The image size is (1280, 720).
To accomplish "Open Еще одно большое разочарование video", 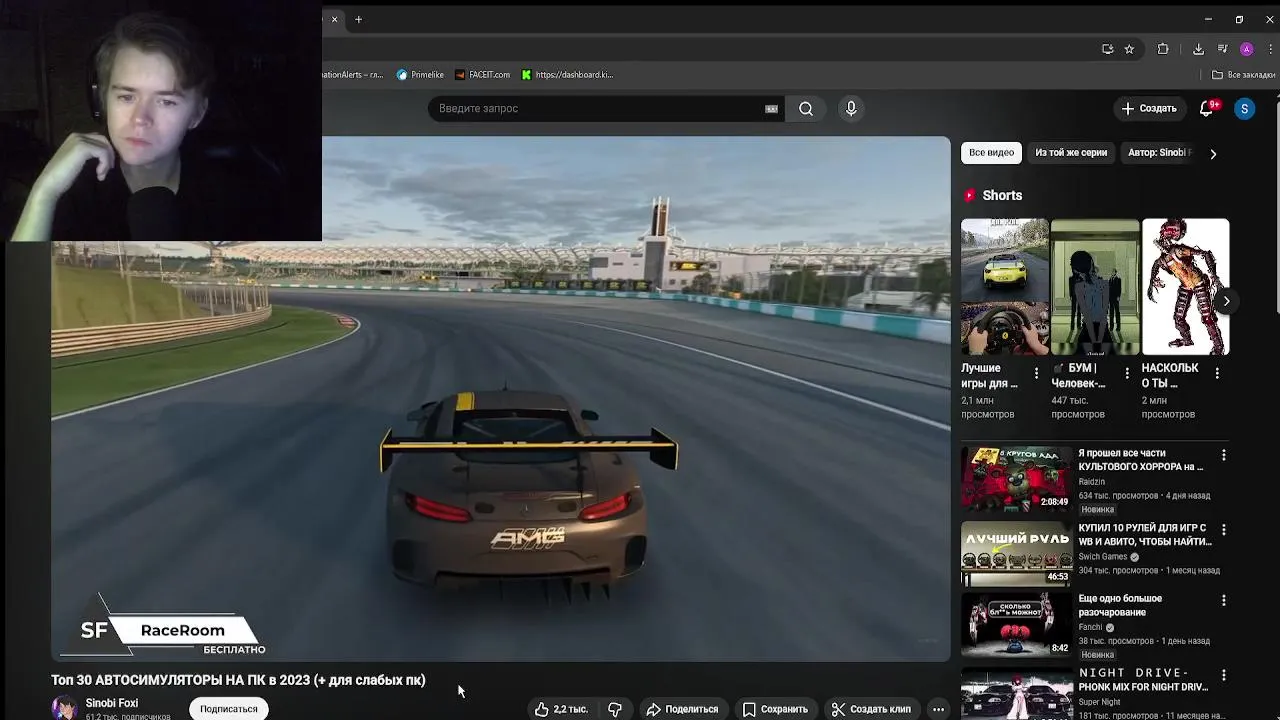I will (x=1120, y=605).
